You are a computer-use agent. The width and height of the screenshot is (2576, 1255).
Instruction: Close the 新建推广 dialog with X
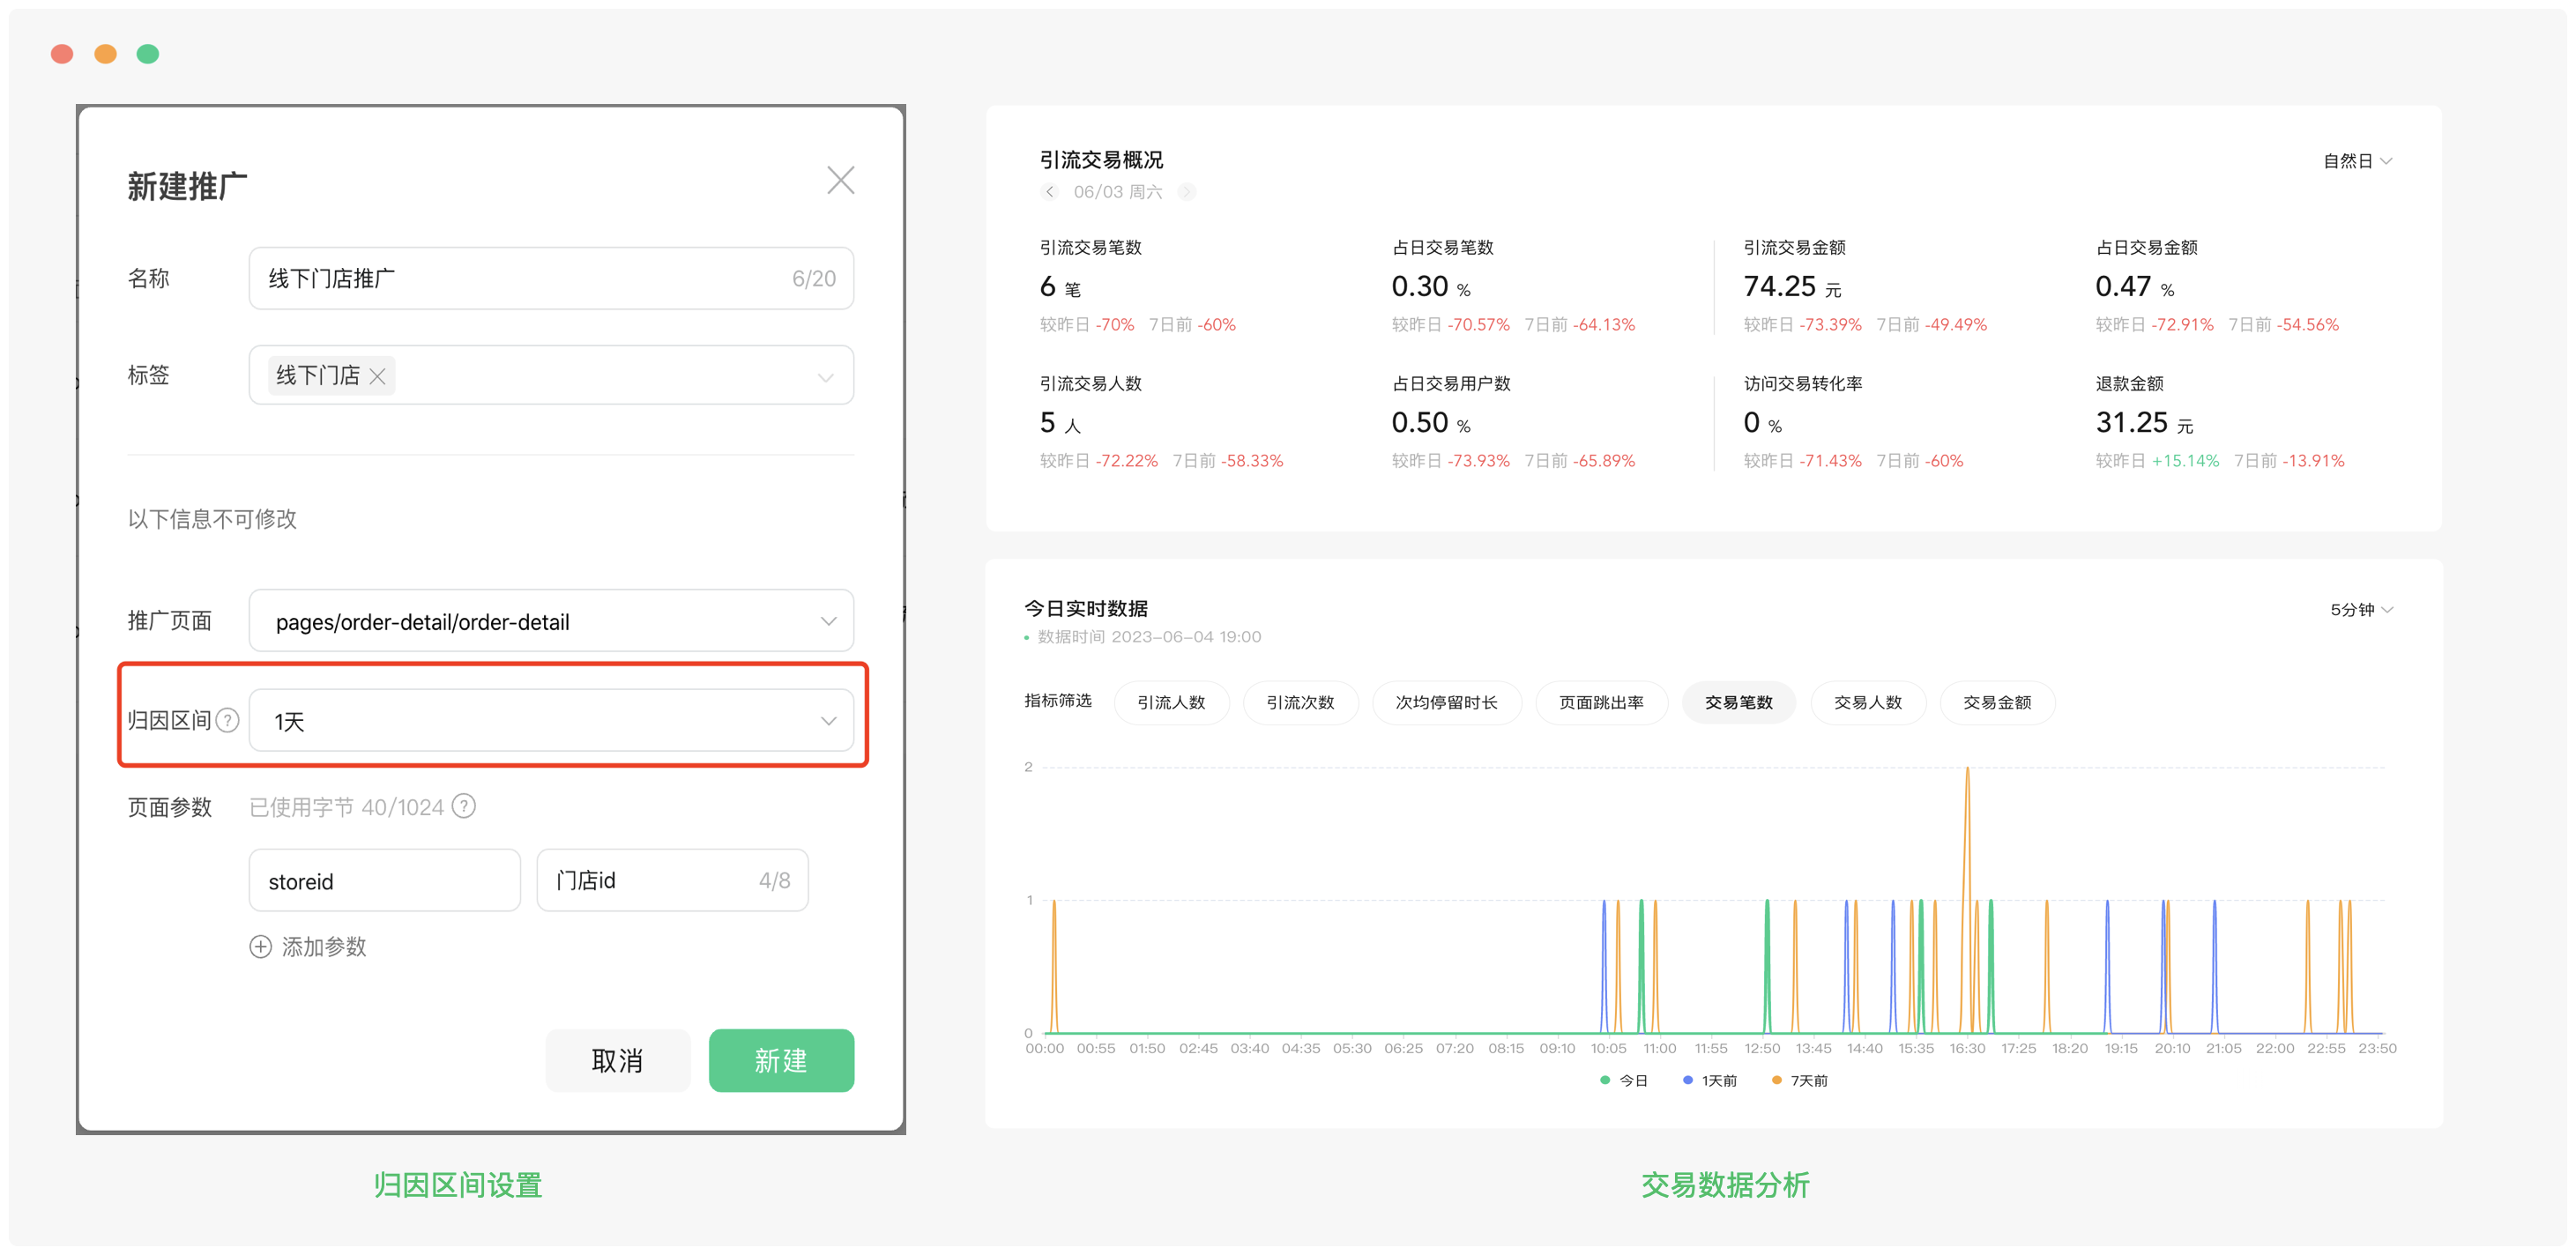point(840,180)
